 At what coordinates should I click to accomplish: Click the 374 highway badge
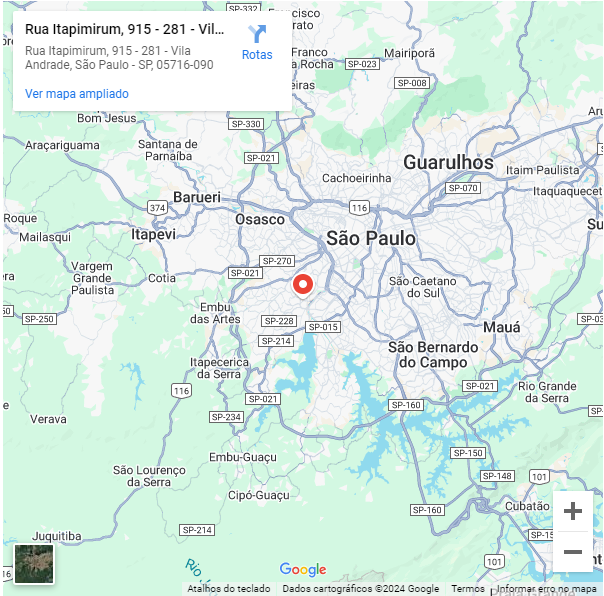pos(157,207)
